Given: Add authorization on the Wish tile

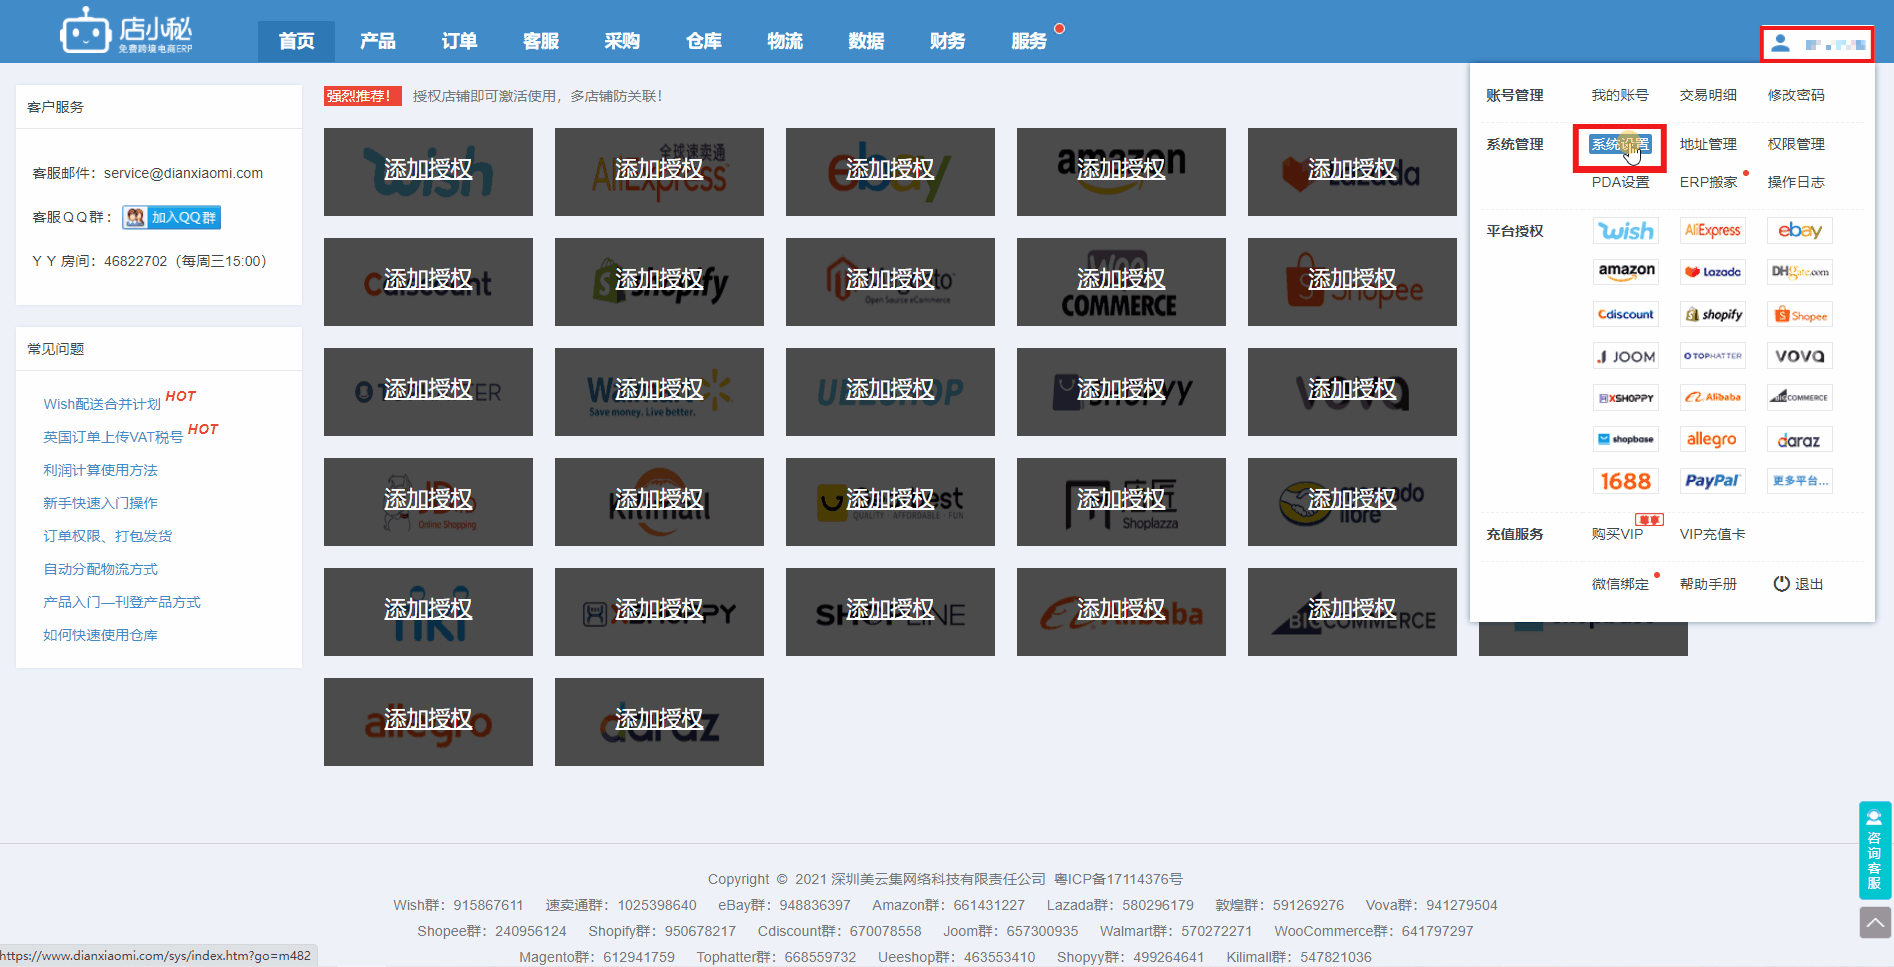Looking at the screenshot, I should (x=428, y=169).
